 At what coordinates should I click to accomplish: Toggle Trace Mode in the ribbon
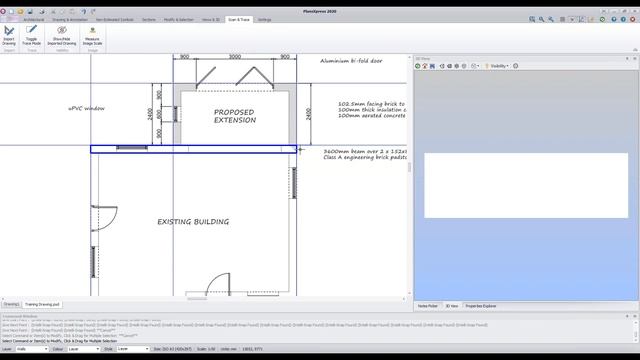[31, 36]
